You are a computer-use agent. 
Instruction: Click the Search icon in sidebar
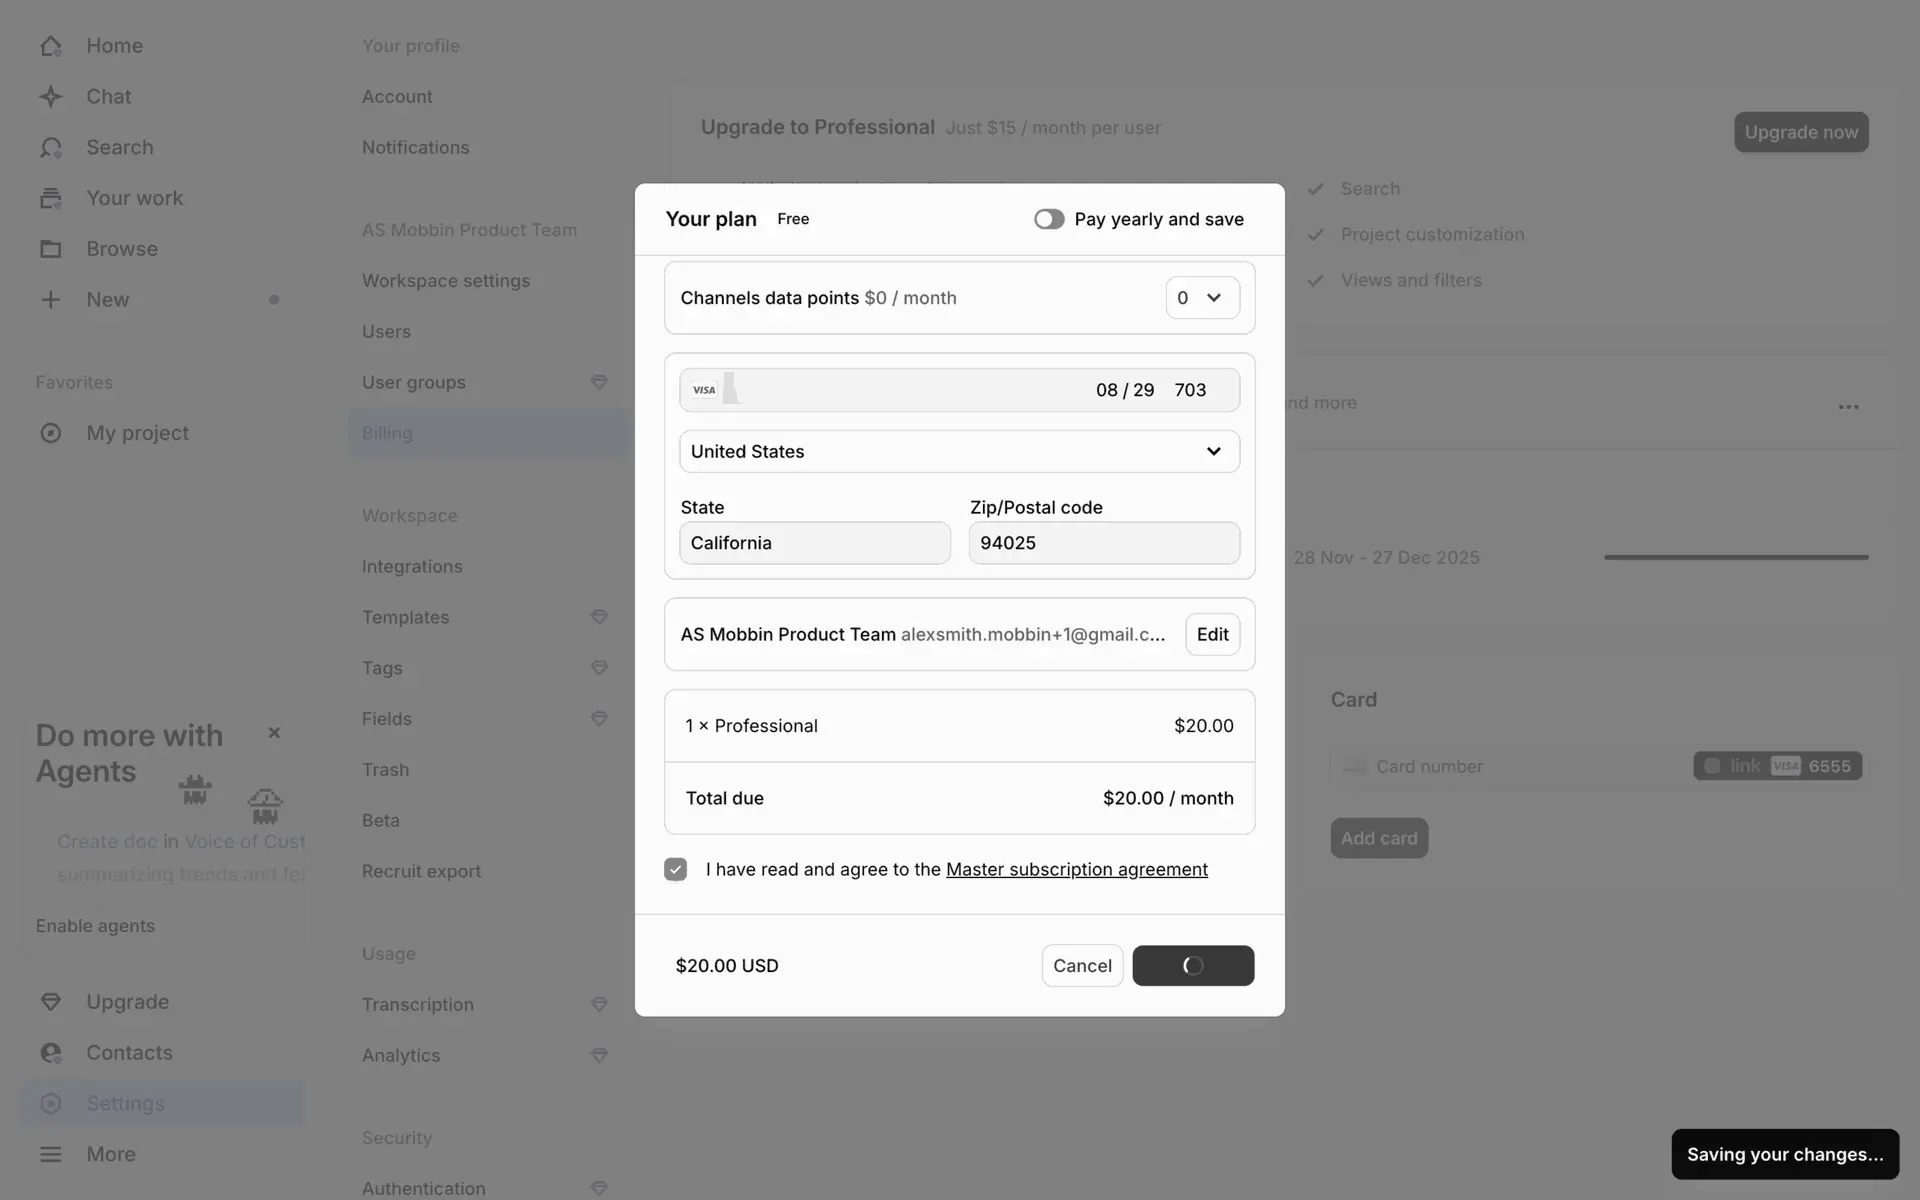51,148
